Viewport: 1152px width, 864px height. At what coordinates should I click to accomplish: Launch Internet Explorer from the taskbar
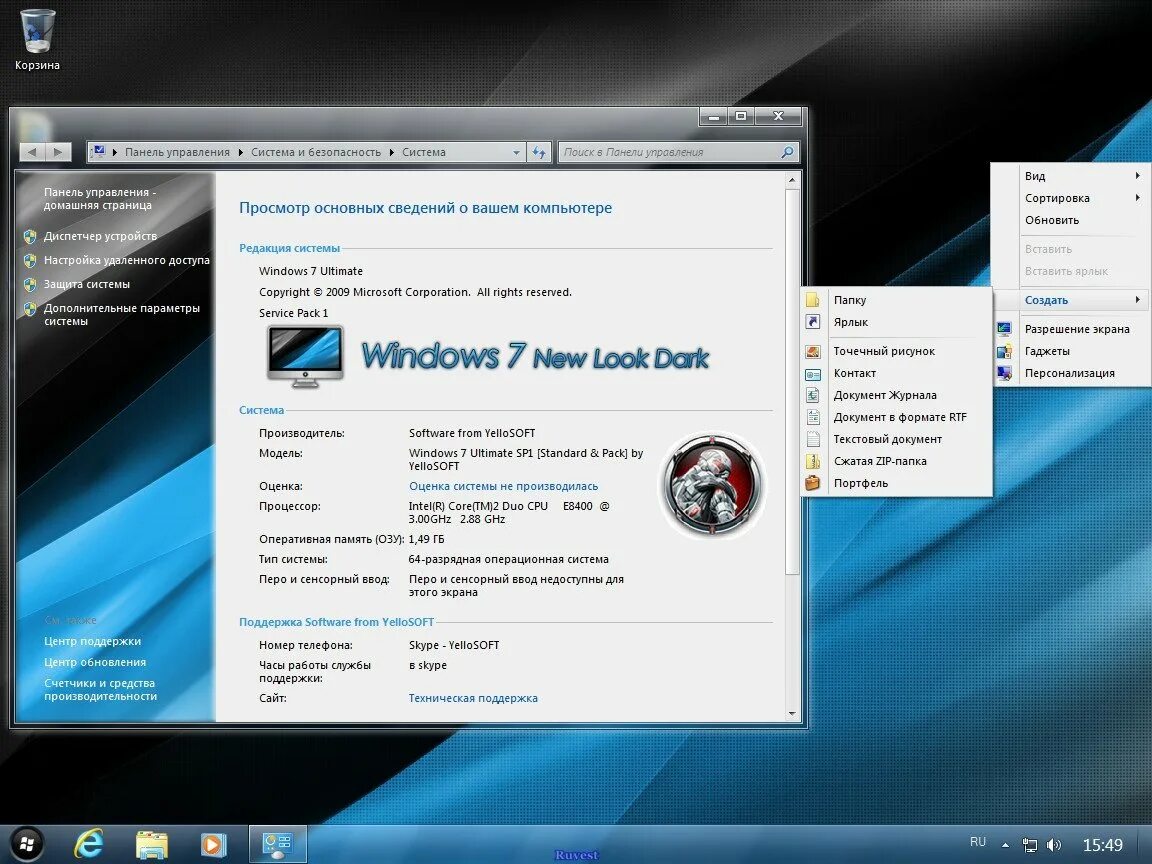click(88, 844)
